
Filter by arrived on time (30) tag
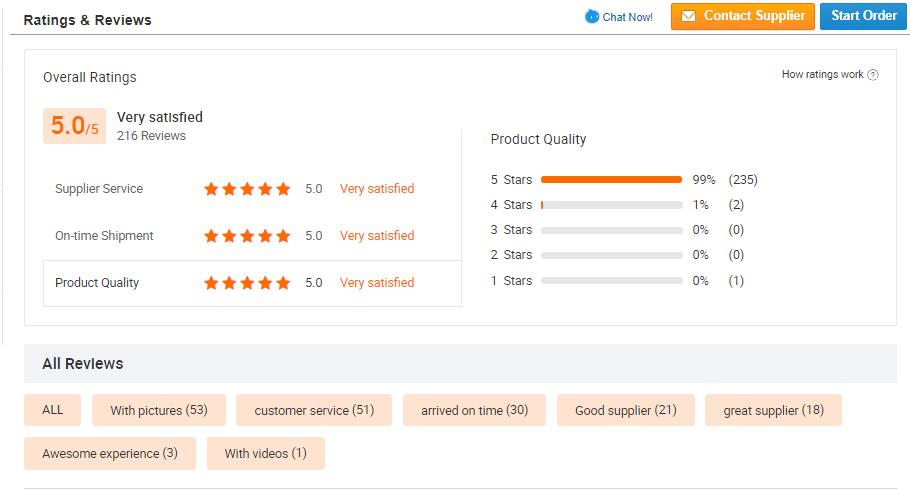point(474,410)
